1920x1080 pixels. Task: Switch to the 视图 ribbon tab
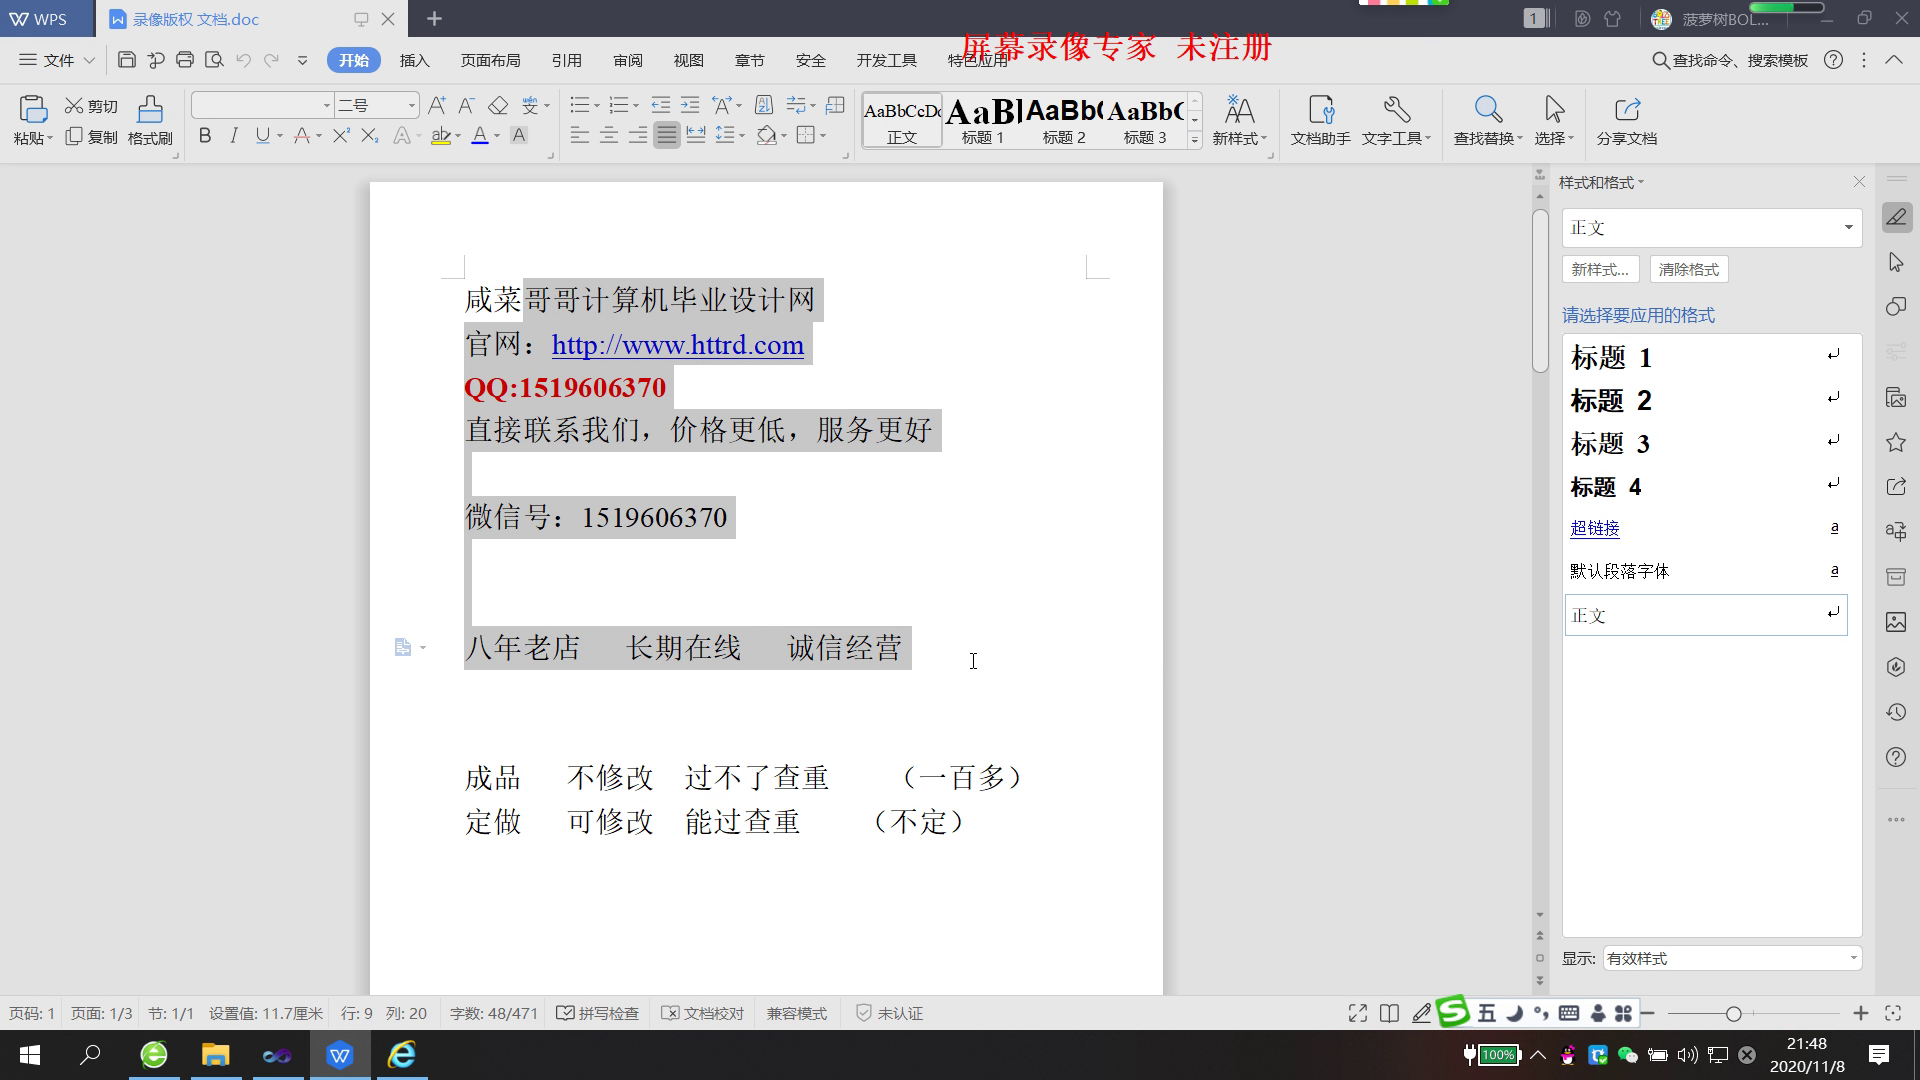688,60
